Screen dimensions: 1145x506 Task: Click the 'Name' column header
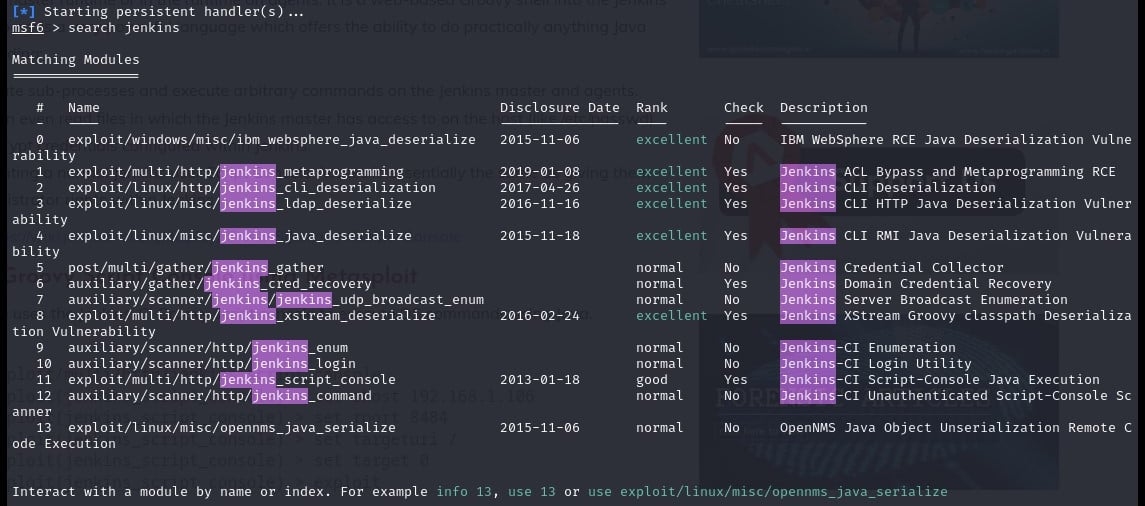tap(84, 108)
